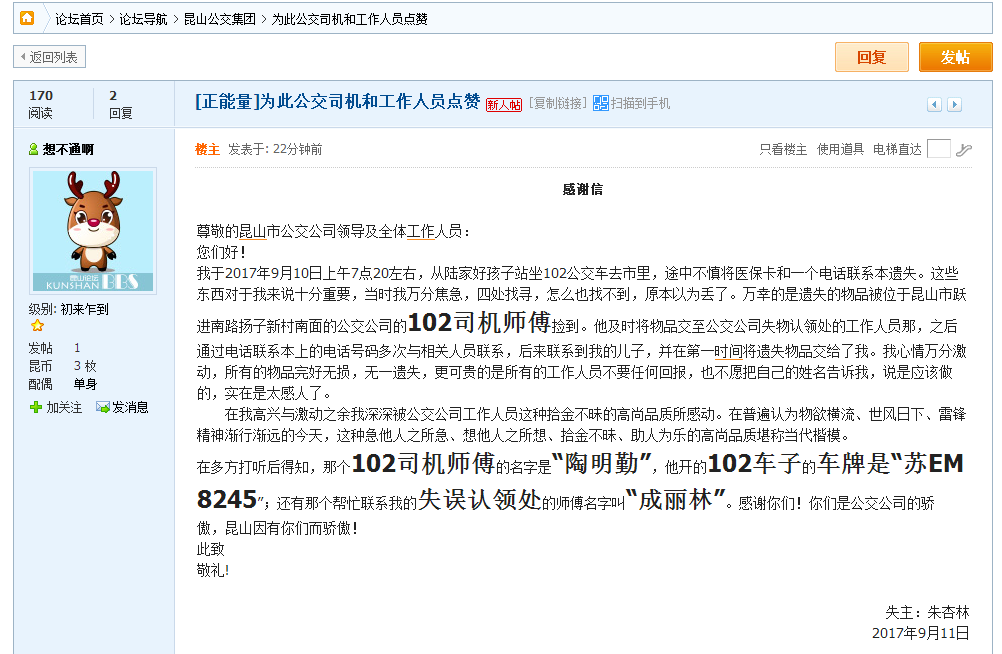This screenshot has width=1002, height=654.
Task: Open the 使用道具 tools option
Action: click(840, 149)
